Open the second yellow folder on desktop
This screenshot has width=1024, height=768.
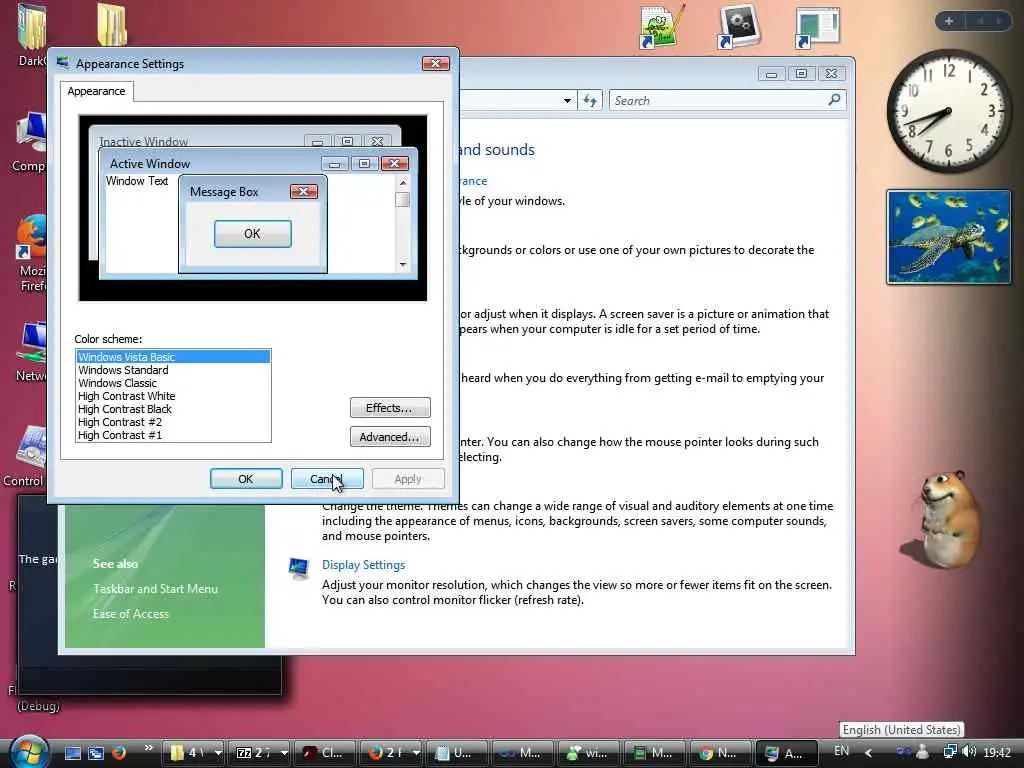pos(111,25)
